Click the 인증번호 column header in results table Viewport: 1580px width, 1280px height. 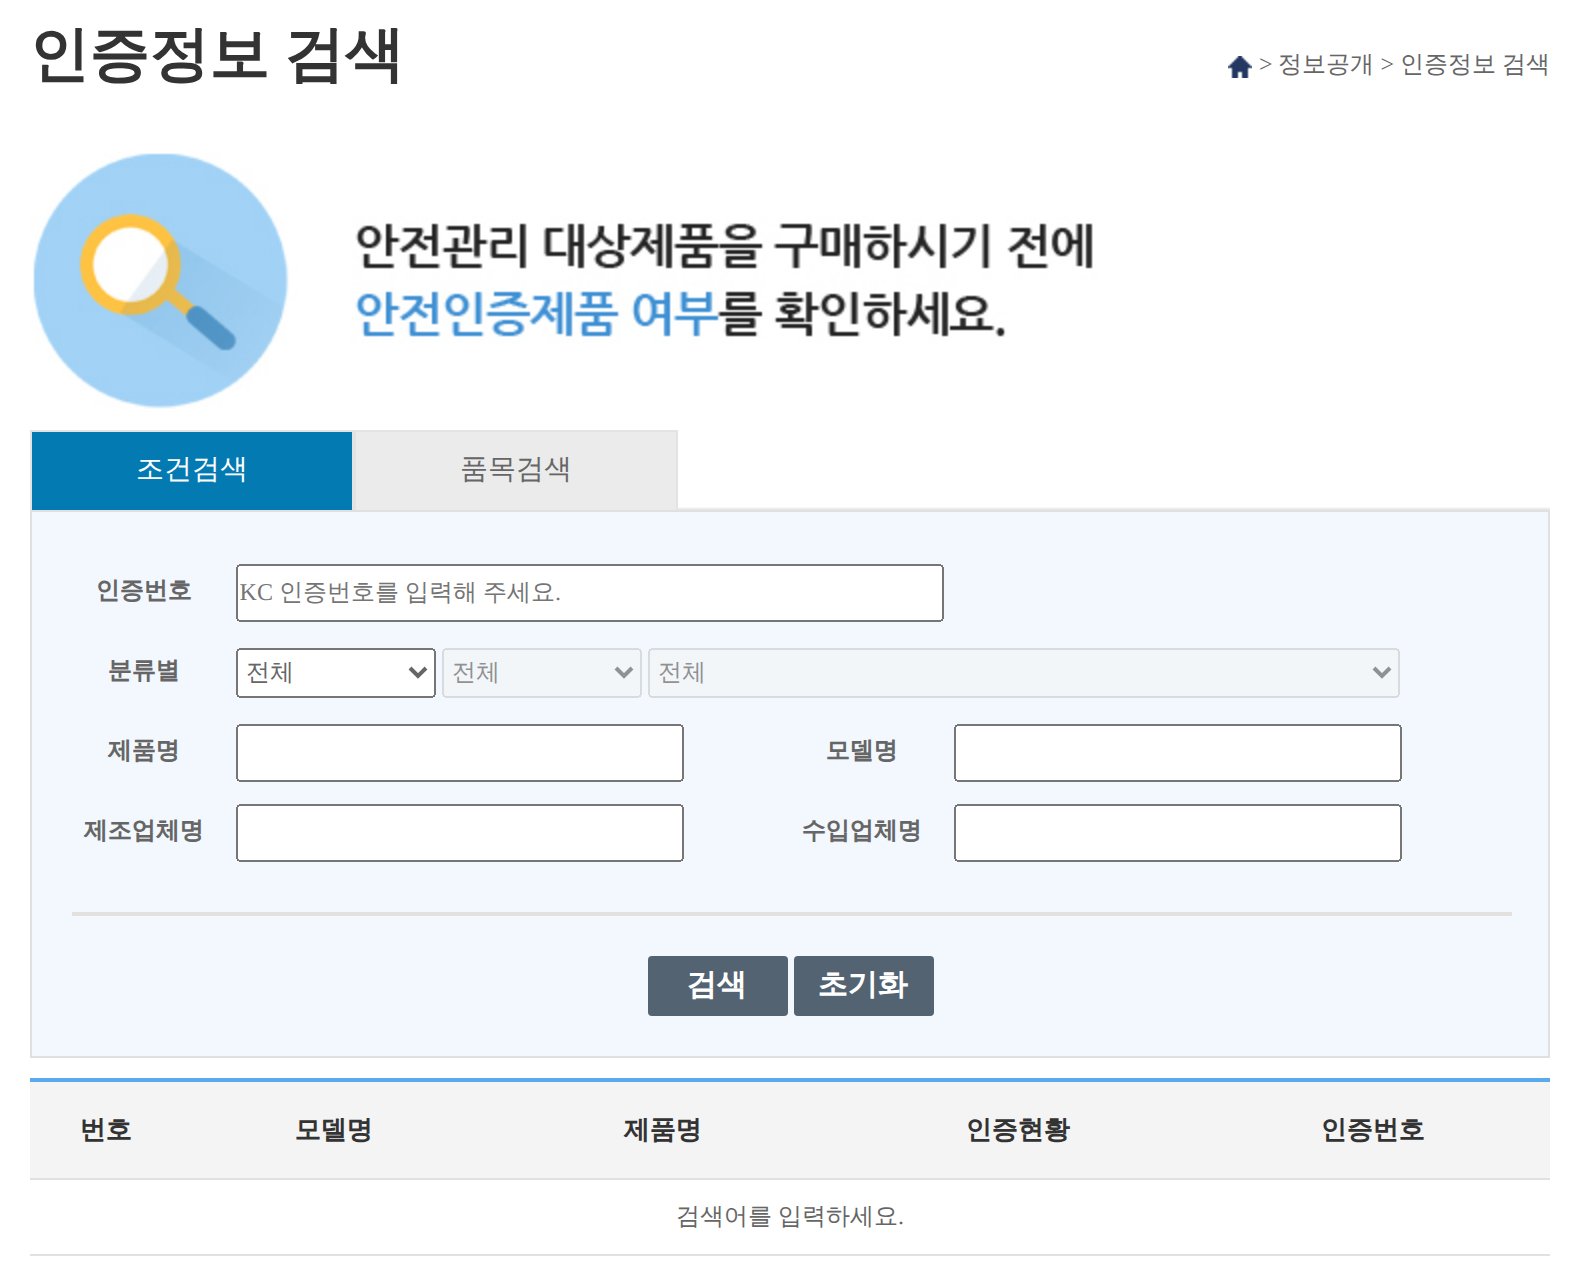[x=1372, y=1130]
